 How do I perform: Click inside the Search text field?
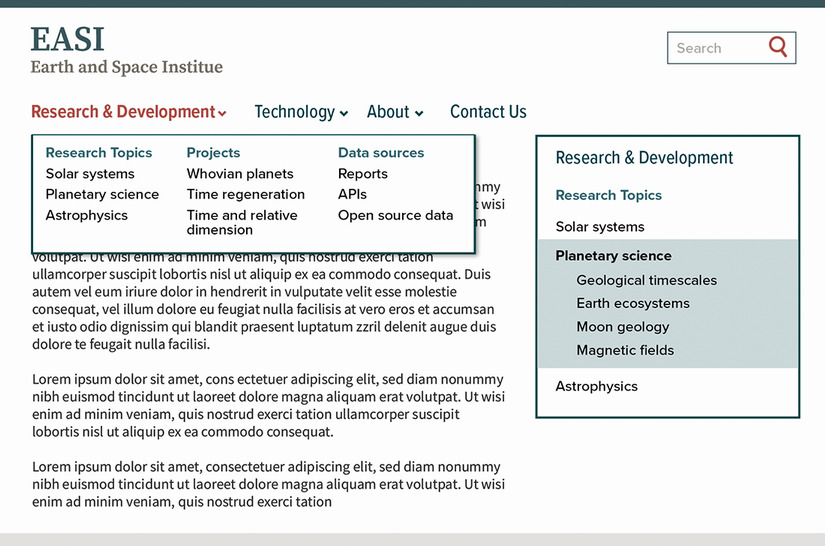point(715,48)
